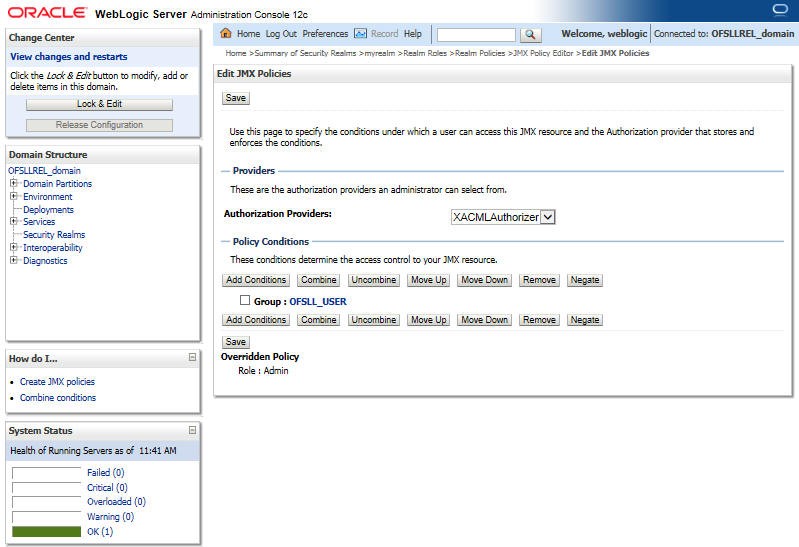Click Realm Roles breadcrumb link
This screenshot has width=799, height=547.
tap(425, 53)
